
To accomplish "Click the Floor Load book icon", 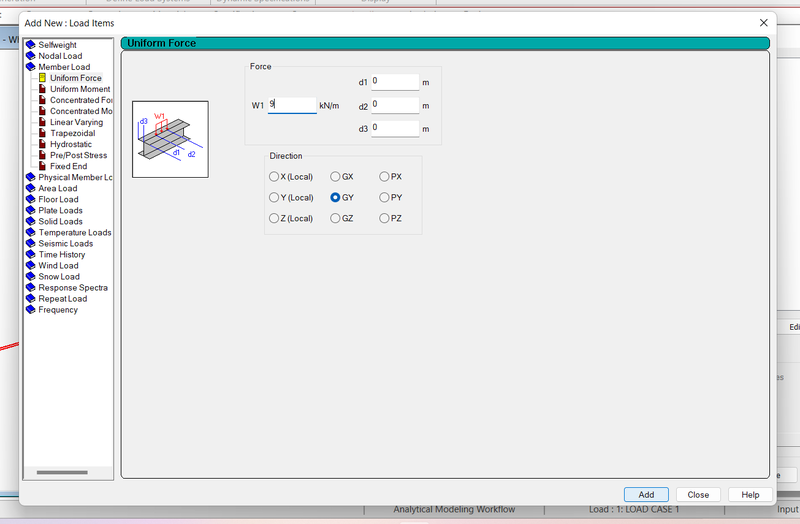I will coord(31,199).
